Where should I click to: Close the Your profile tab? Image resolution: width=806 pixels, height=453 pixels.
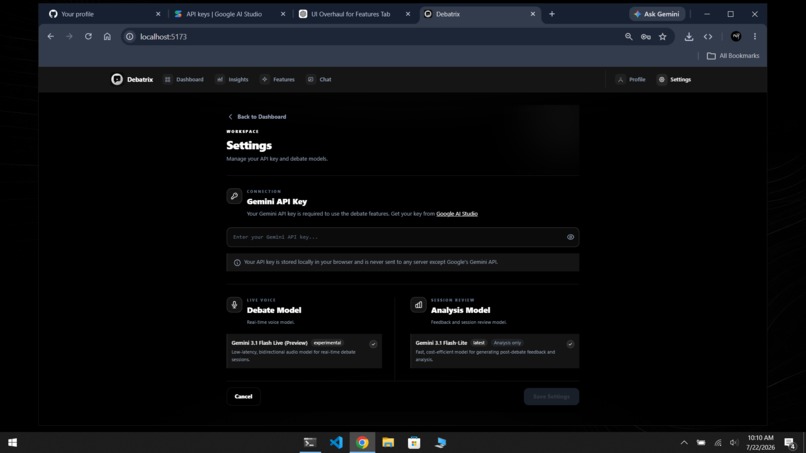pos(158,14)
